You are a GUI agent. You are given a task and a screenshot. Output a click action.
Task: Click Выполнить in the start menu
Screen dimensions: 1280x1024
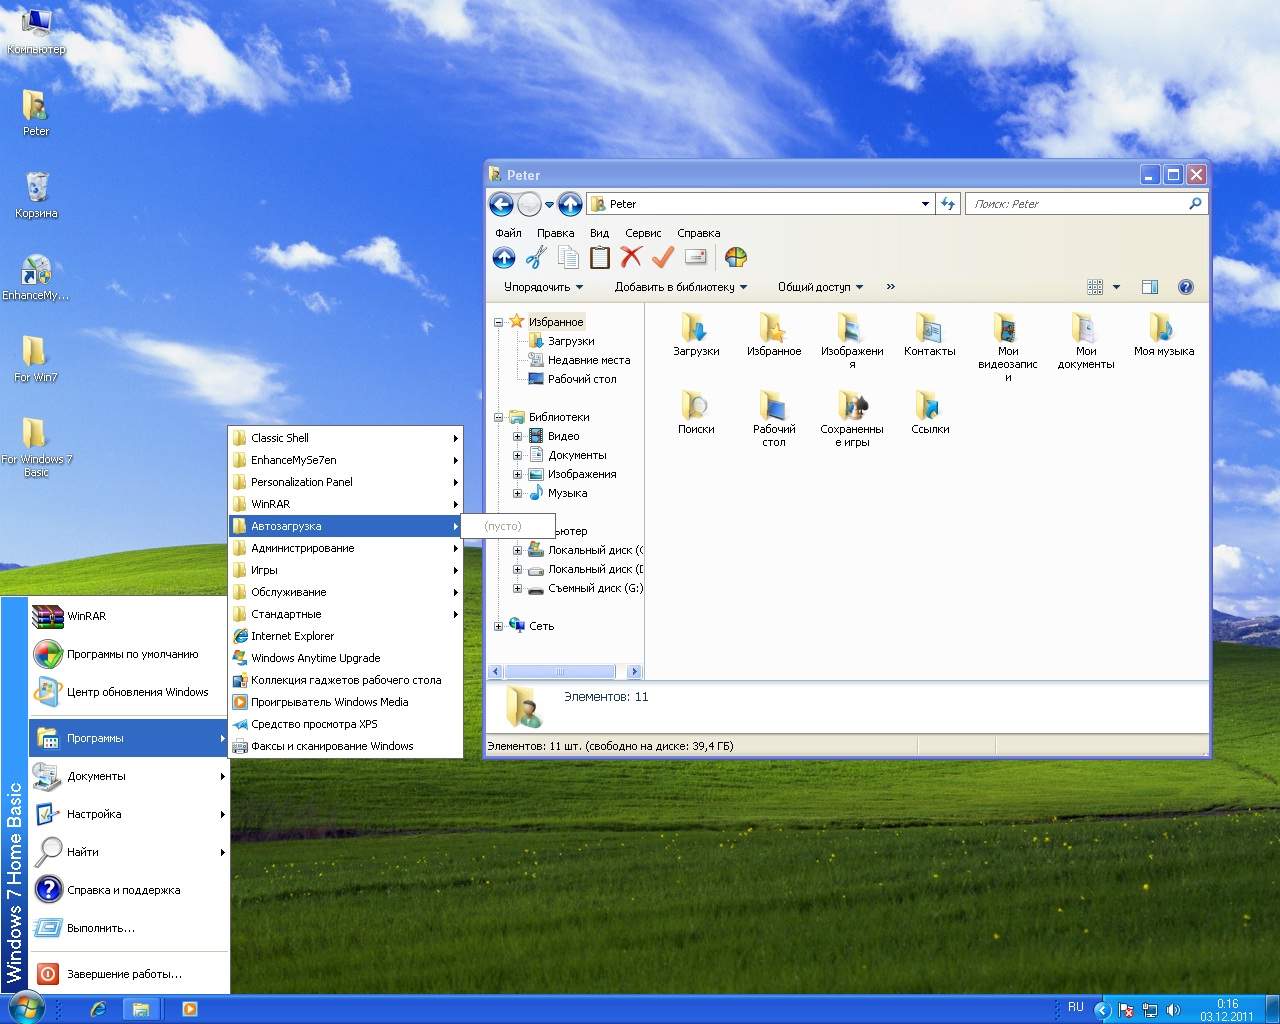click(100, 928)
